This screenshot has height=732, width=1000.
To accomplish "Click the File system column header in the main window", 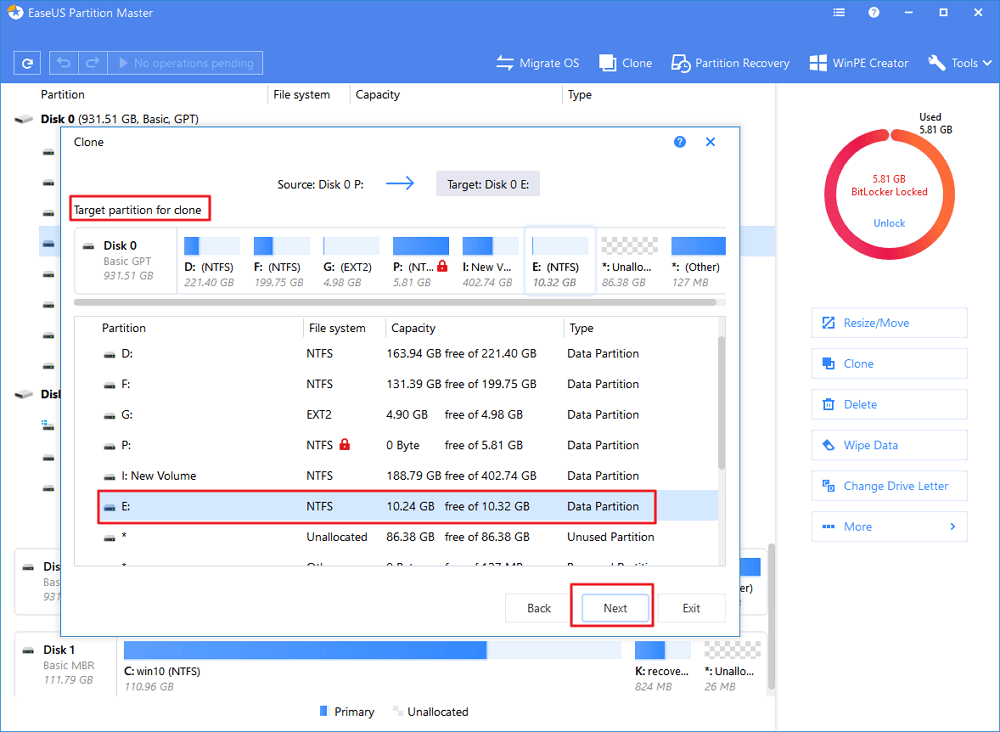I will click(301, 94).
